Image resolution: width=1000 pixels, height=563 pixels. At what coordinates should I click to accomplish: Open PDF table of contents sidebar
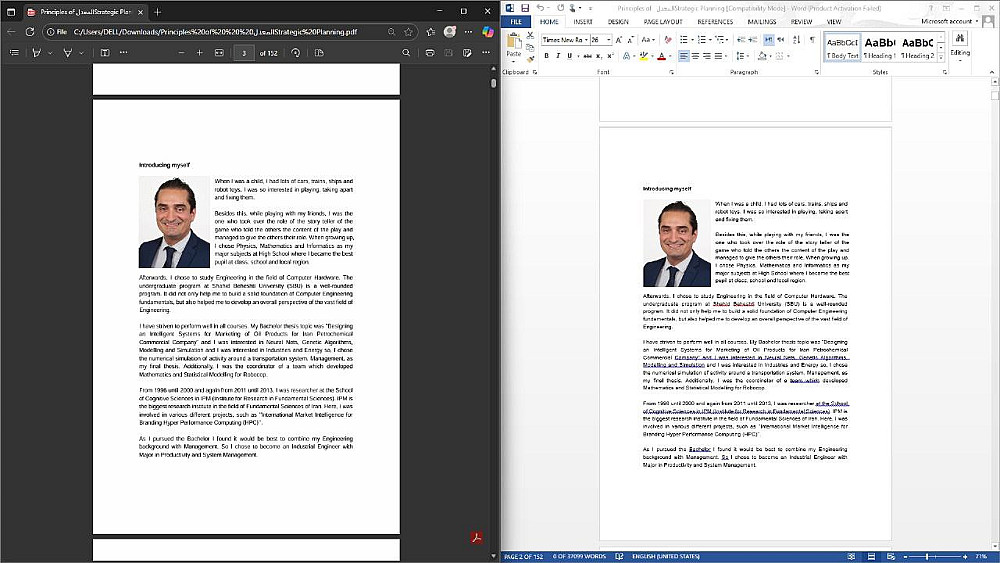14,53
